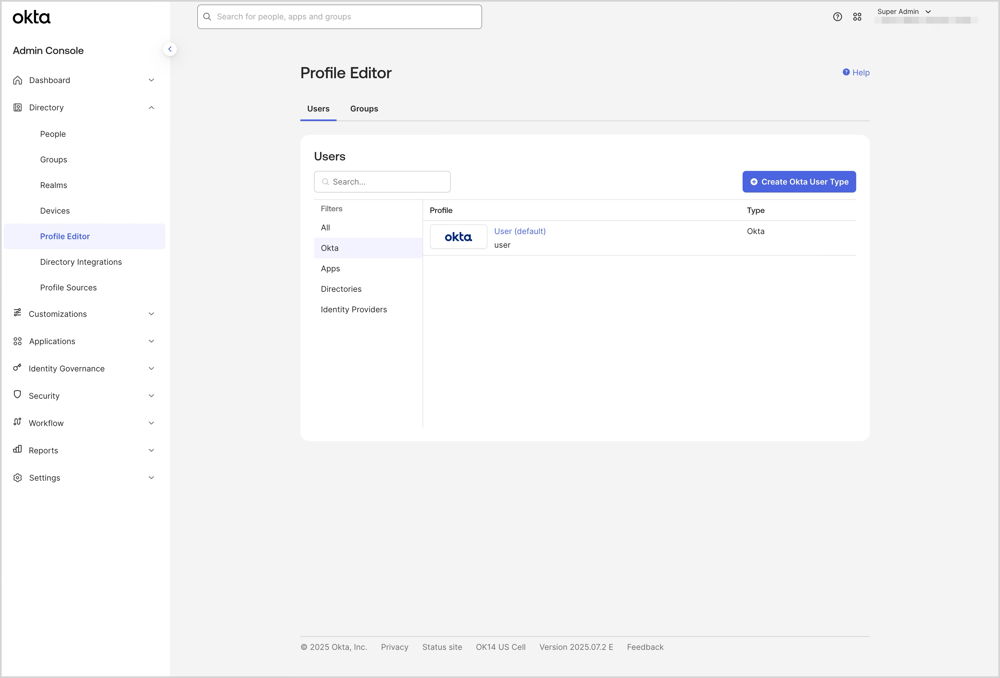
Task: Click Create Okta User Type button
Action: coord(799,182)
